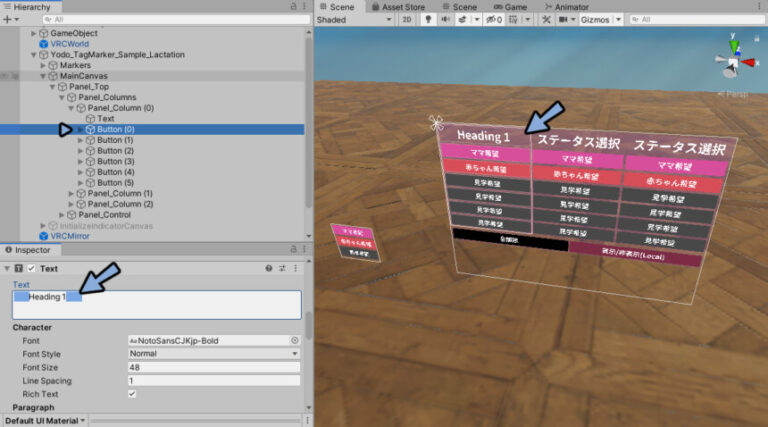Switch to the second Scene tab

[x=459, y=7]
